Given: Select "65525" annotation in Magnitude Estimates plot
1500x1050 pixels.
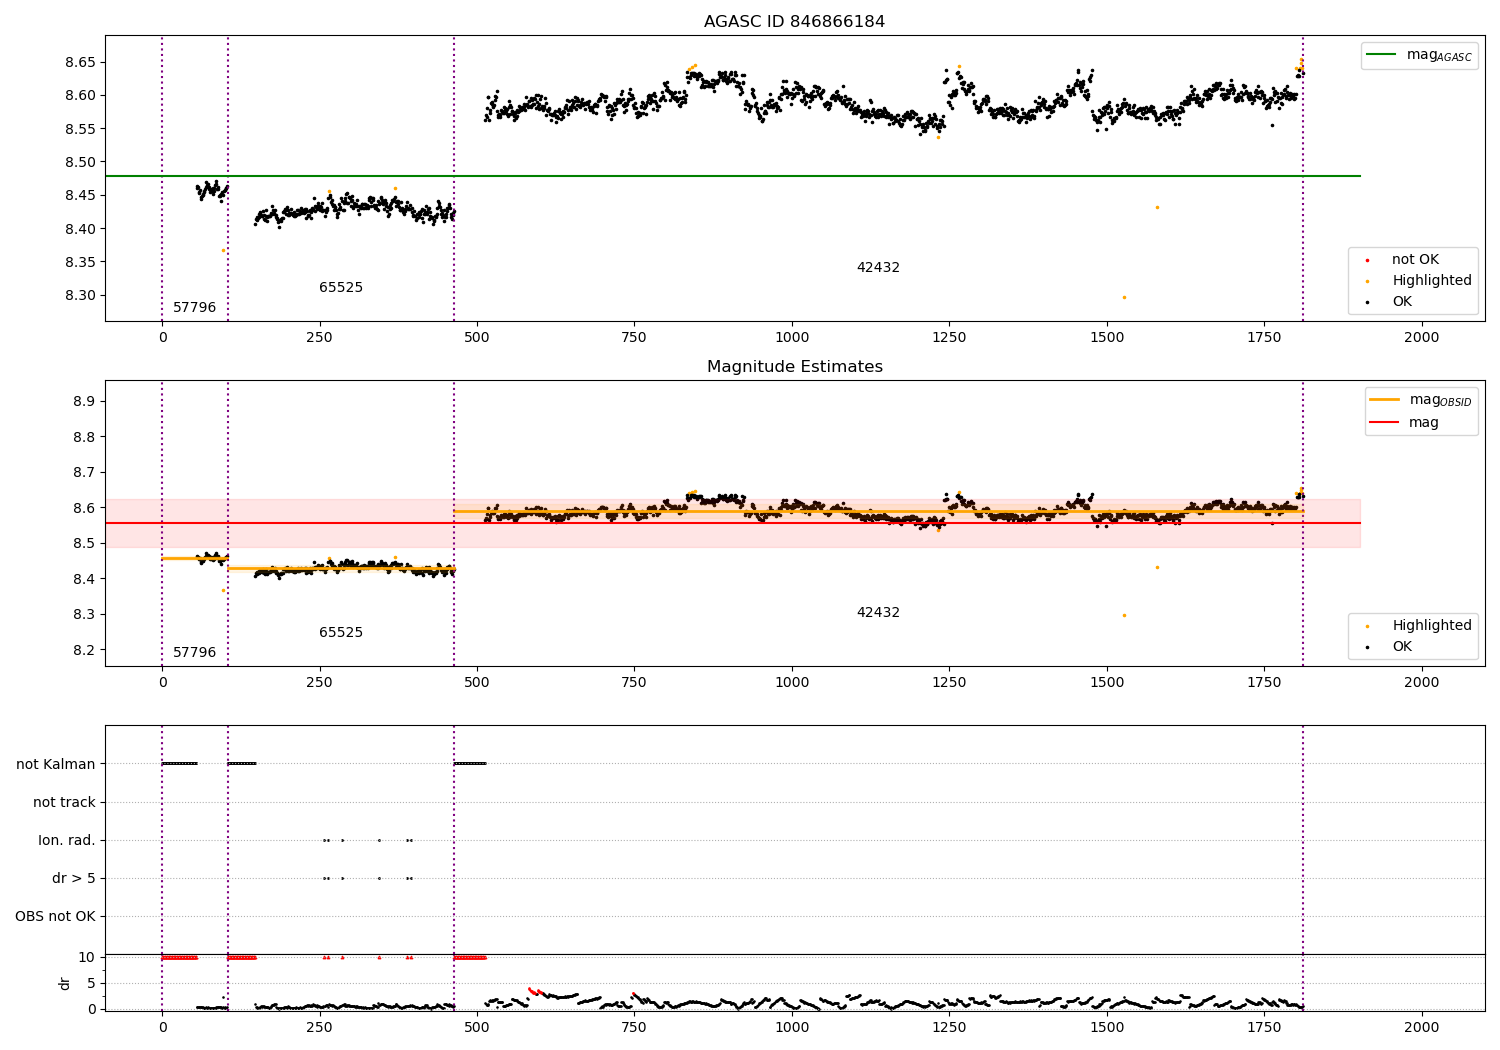Looking at the screenshot, I should (x=341, y=633).
